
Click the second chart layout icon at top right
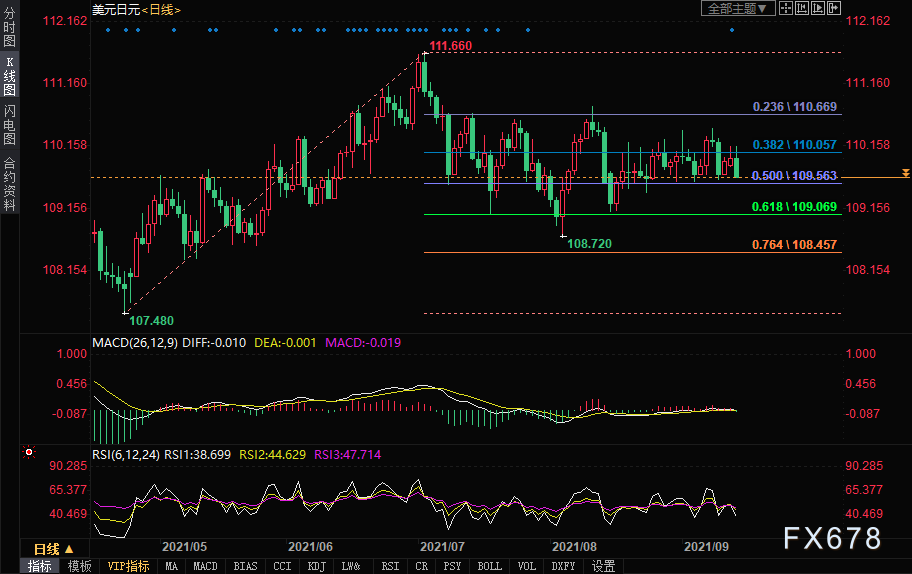[801, 8]
